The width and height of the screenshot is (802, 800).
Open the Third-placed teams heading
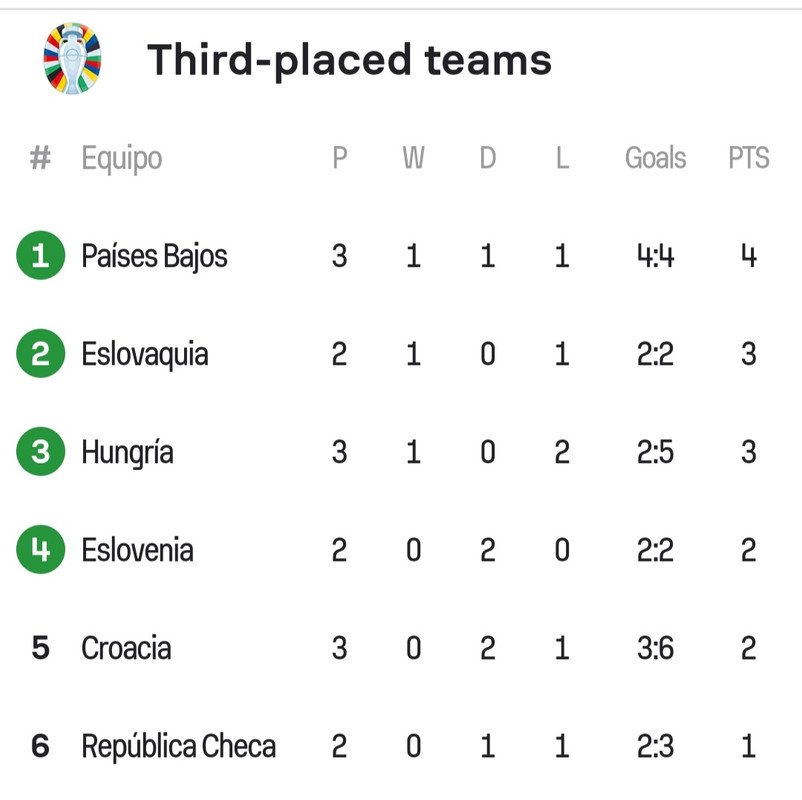[x=349, y=60]
